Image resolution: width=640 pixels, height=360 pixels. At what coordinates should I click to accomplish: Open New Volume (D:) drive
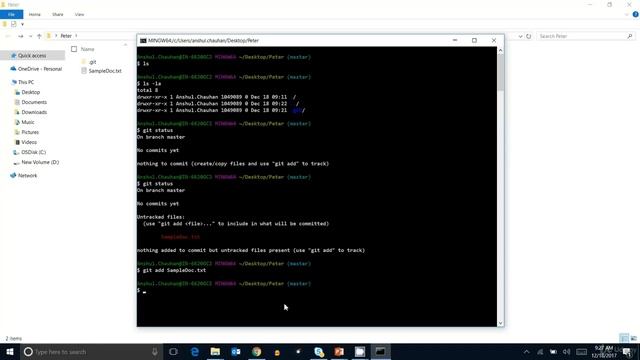point(40,162)
